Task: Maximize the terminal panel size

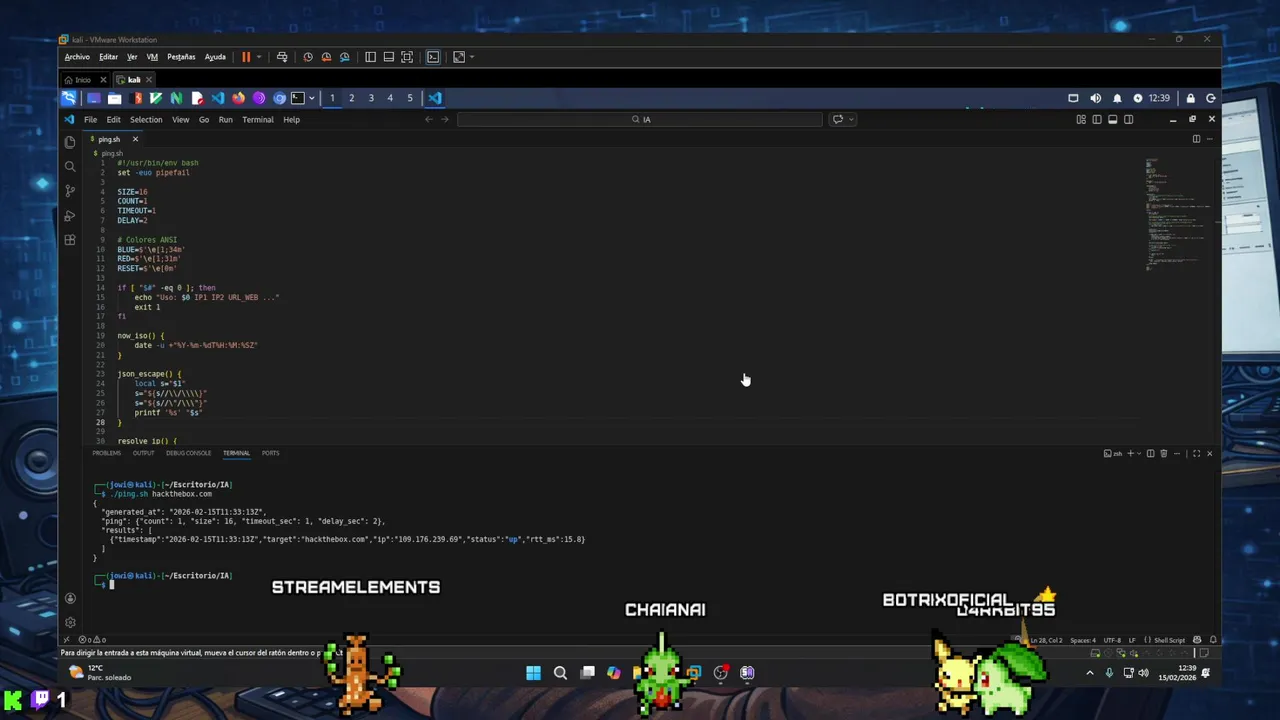Action: 1196,453
